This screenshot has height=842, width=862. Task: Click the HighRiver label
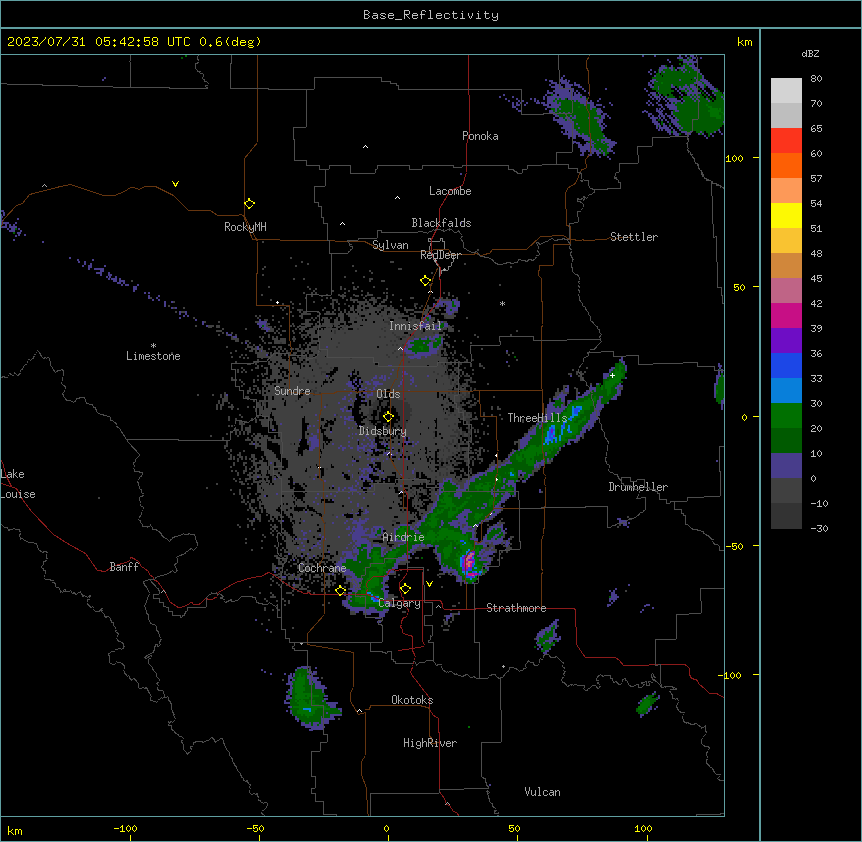pos(430,743)
